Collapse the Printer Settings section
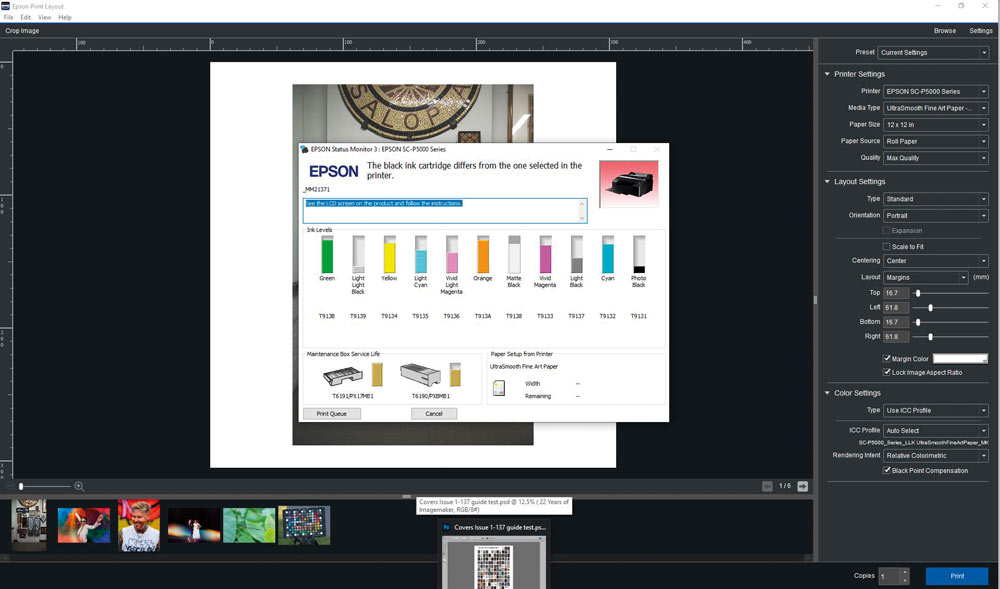This screenshot has width=1000, height=589. 827,74
